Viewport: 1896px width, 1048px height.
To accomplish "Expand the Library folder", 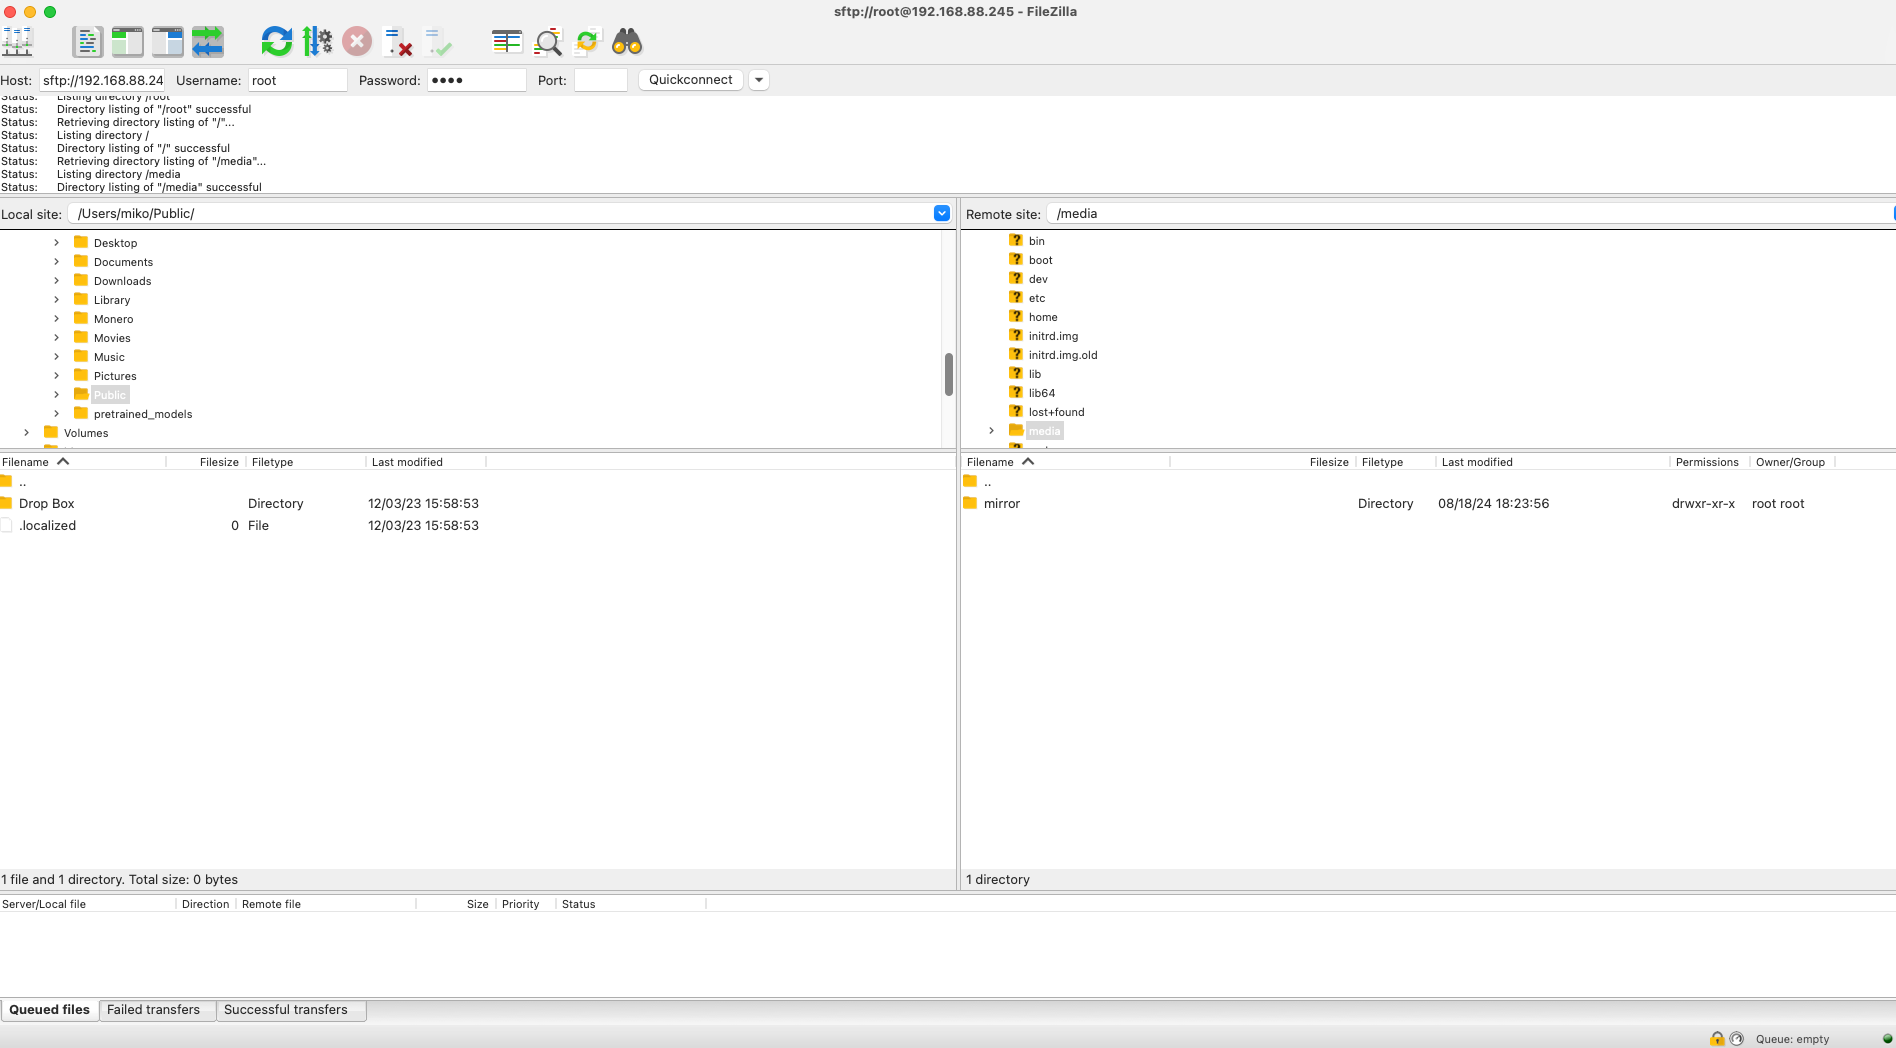I will pyautogui.click(x=57, y=300).
